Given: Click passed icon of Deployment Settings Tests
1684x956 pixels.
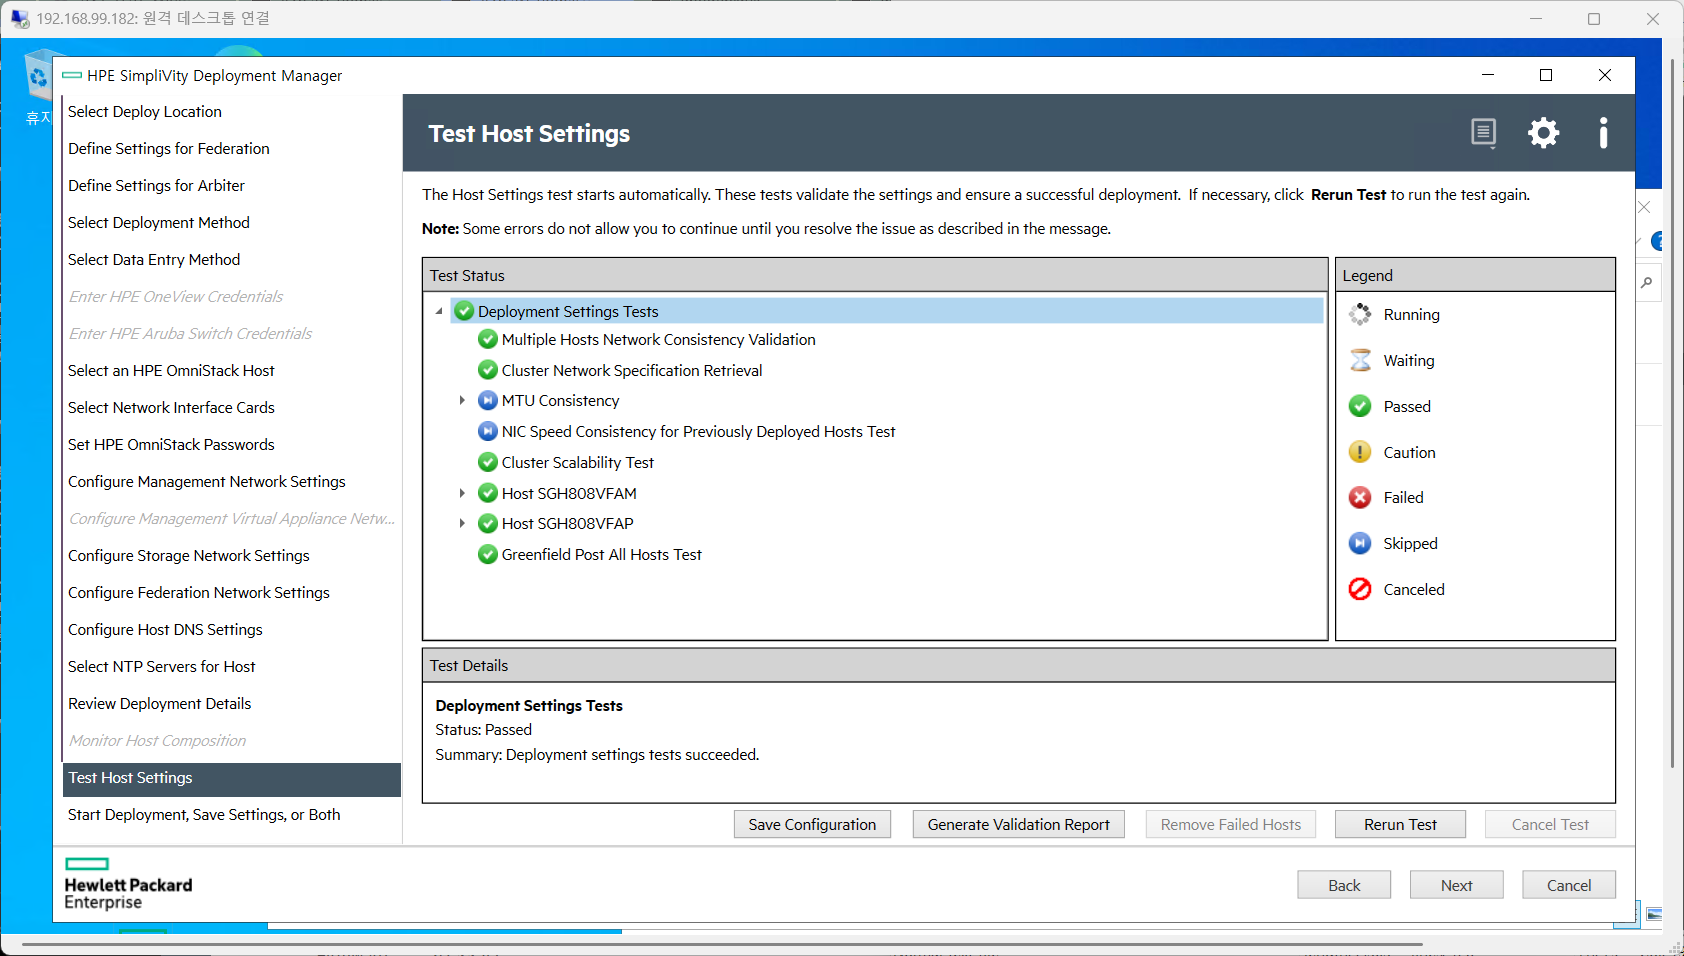Looking at the screenshot, I should pyautogui.click(x=464, y=311).
